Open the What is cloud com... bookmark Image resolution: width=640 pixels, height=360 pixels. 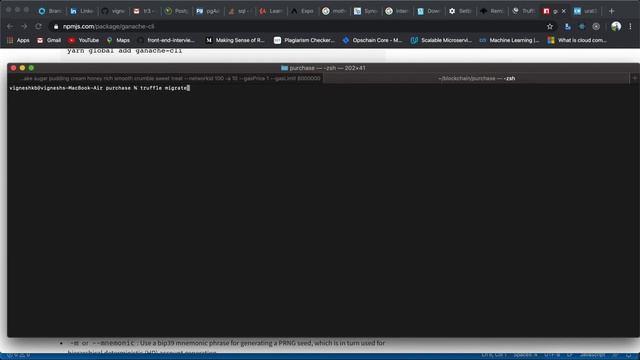578,40
